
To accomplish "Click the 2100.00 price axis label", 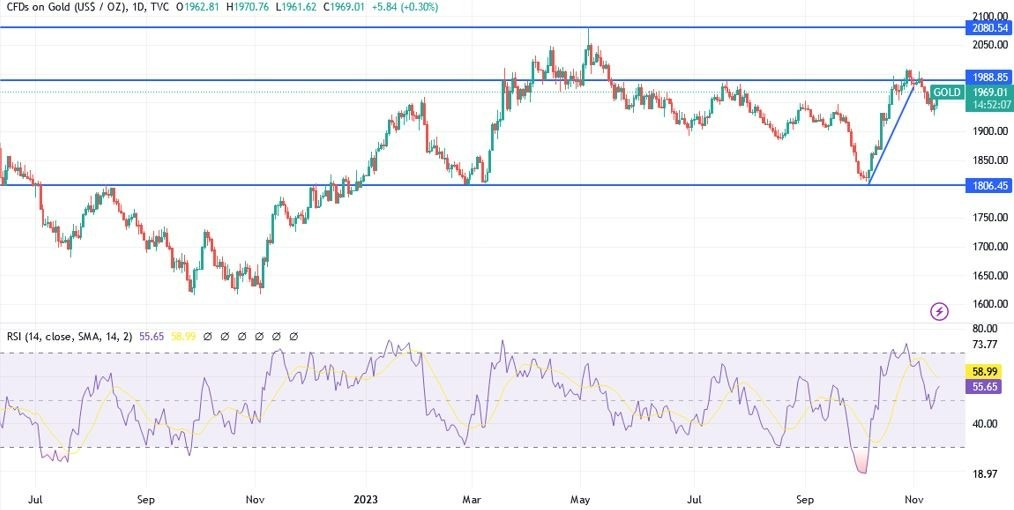I will tap(990, 16).
